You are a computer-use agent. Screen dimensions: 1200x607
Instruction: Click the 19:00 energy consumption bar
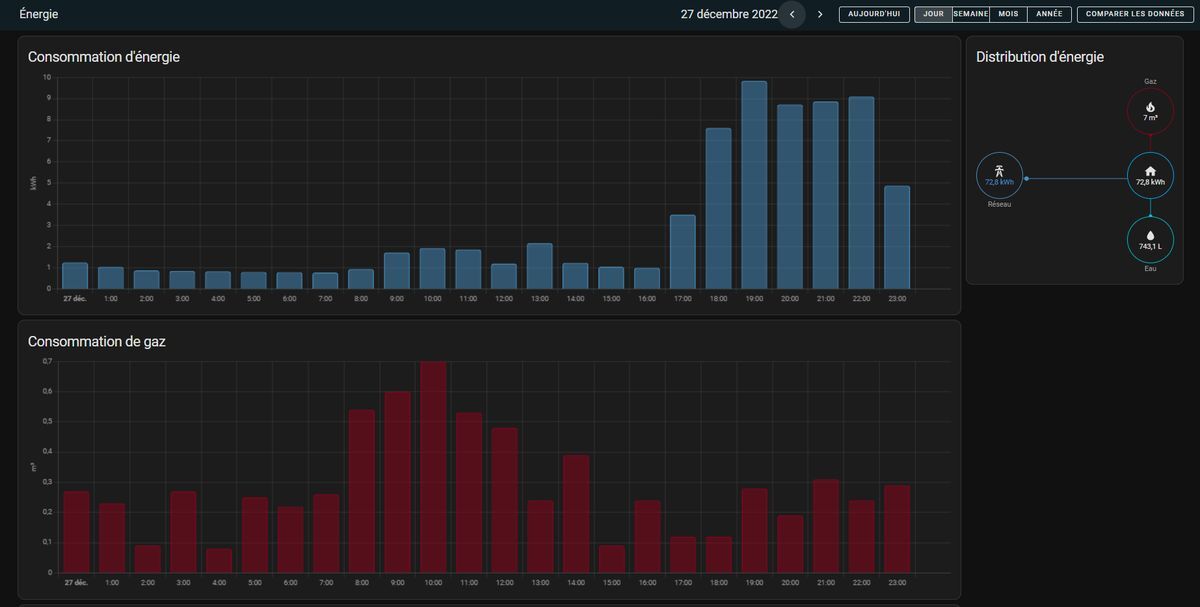click(754, 185)
